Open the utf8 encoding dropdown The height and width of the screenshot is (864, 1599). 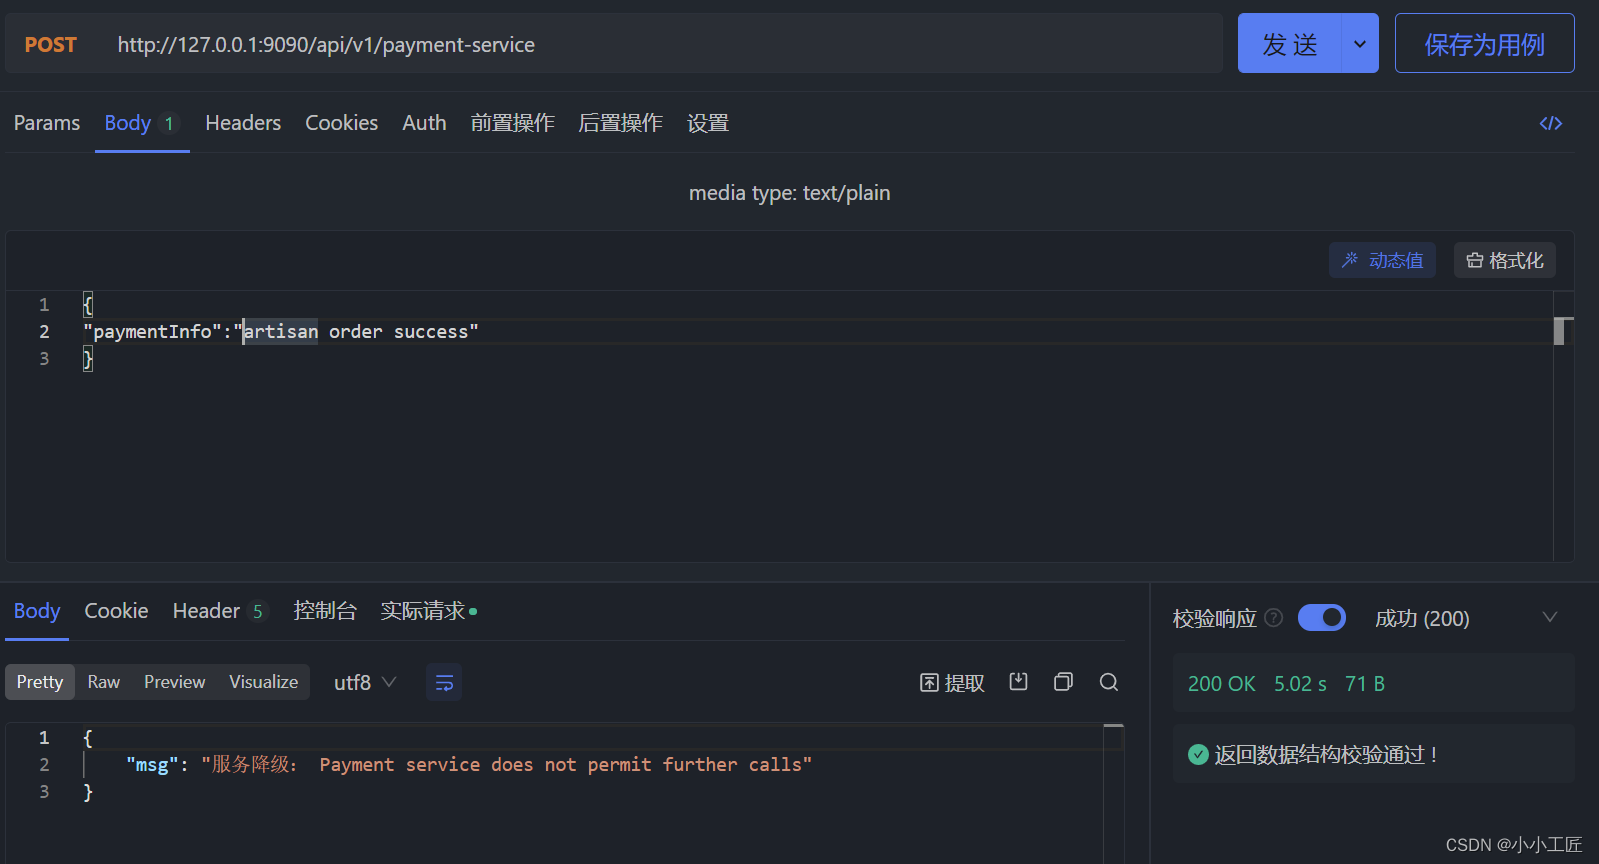(x=365, y=682)
